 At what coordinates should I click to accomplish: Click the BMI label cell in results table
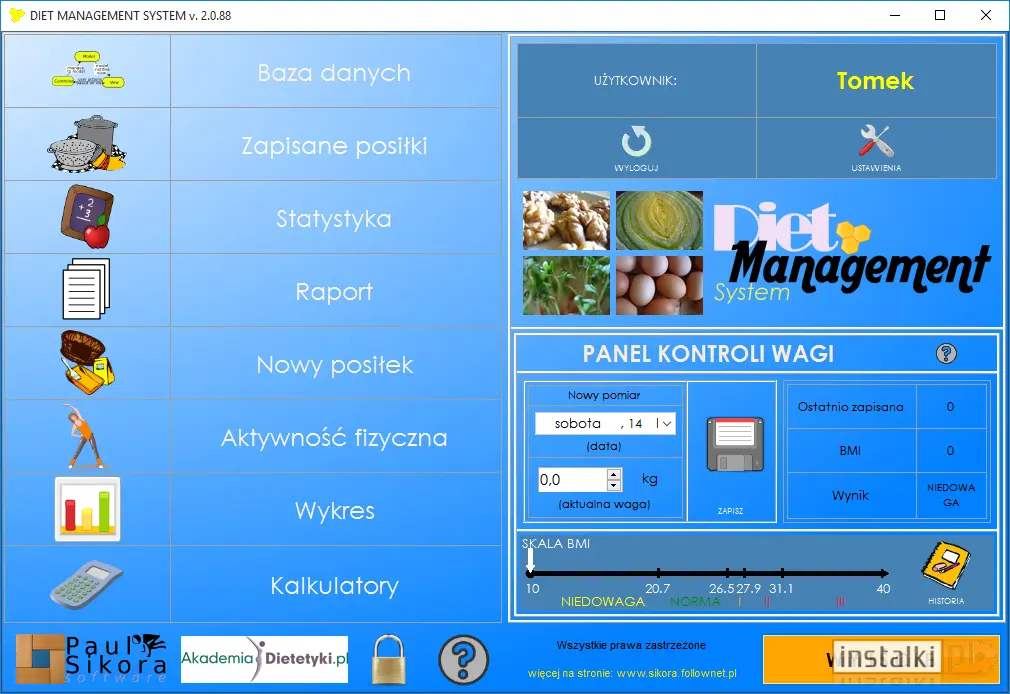pyautogui.click(x=851, y=450)
